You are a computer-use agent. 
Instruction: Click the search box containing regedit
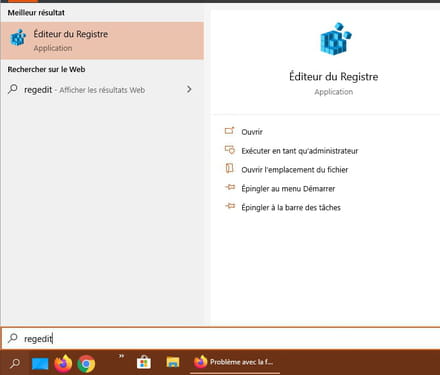pos(221,339)
